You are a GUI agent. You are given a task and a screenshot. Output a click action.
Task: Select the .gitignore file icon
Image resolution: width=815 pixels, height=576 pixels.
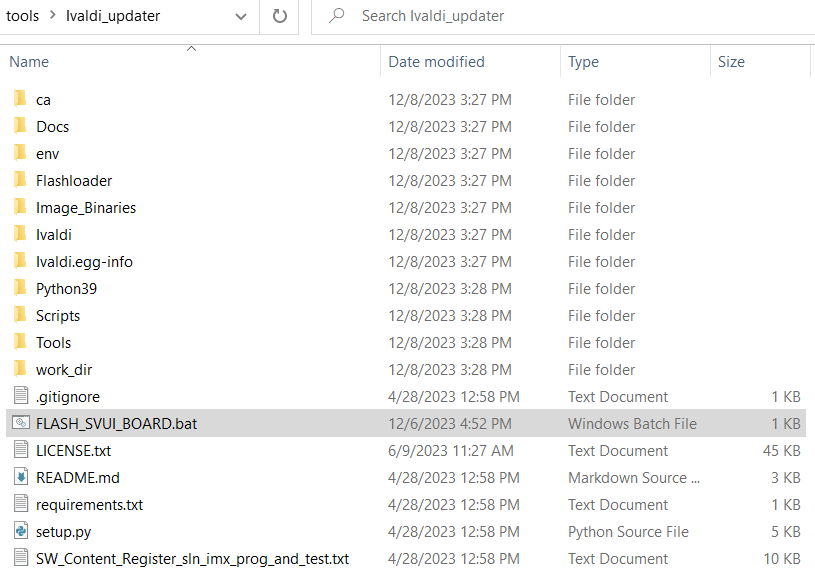pyautogui.click(x=20, y=397)
